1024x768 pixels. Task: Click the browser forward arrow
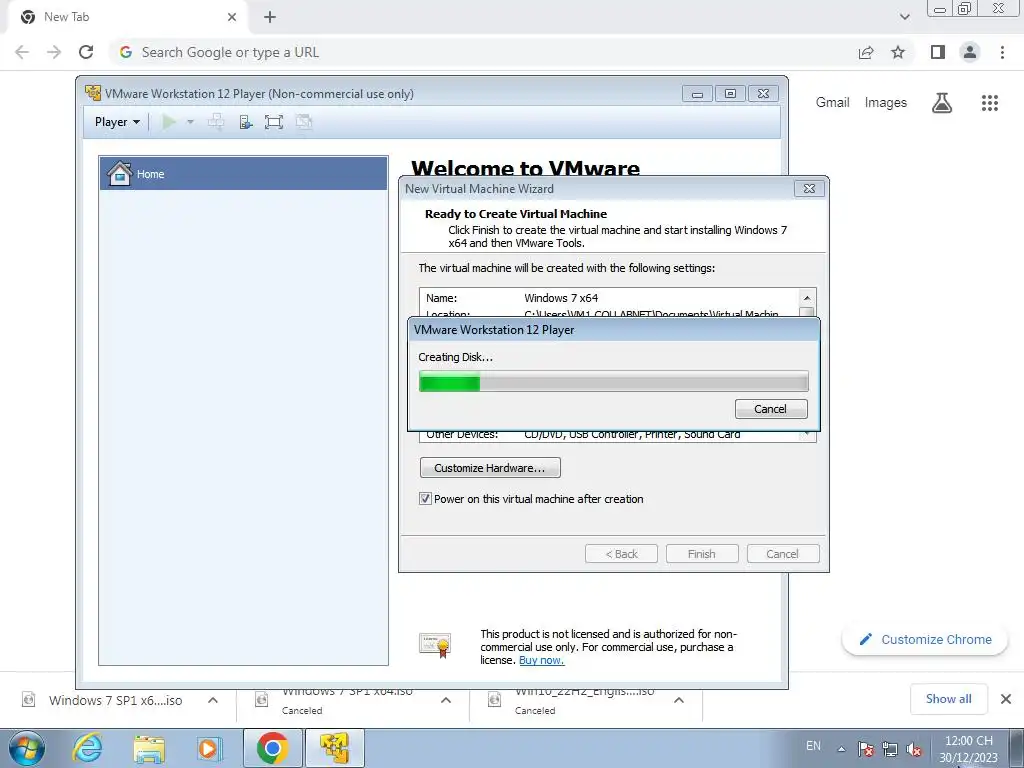point(54,52)
